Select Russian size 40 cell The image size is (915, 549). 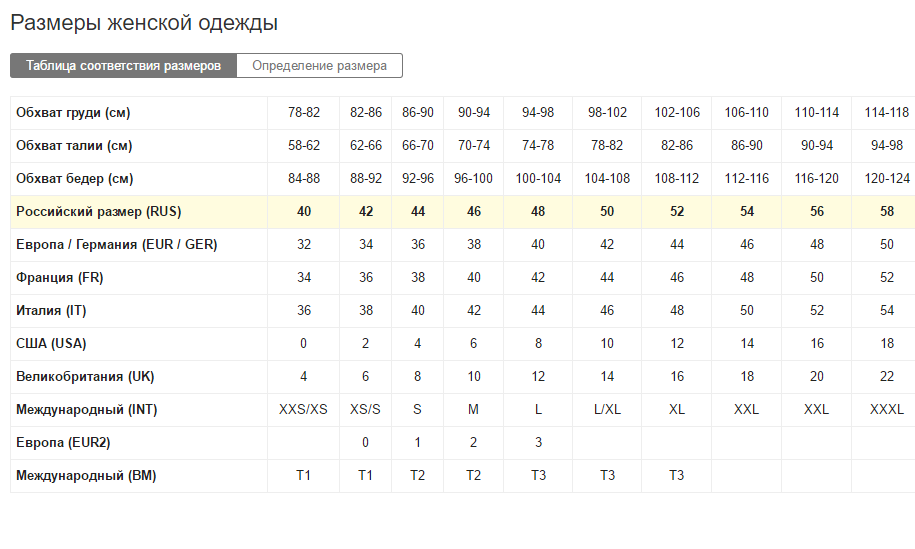[x=303, y=212]
